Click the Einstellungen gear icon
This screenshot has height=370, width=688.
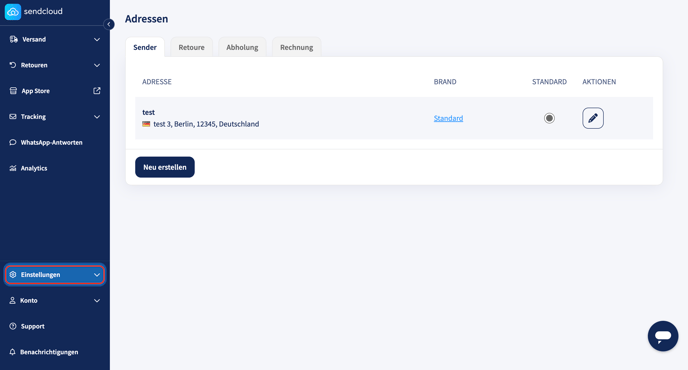(x=13, y=275)
